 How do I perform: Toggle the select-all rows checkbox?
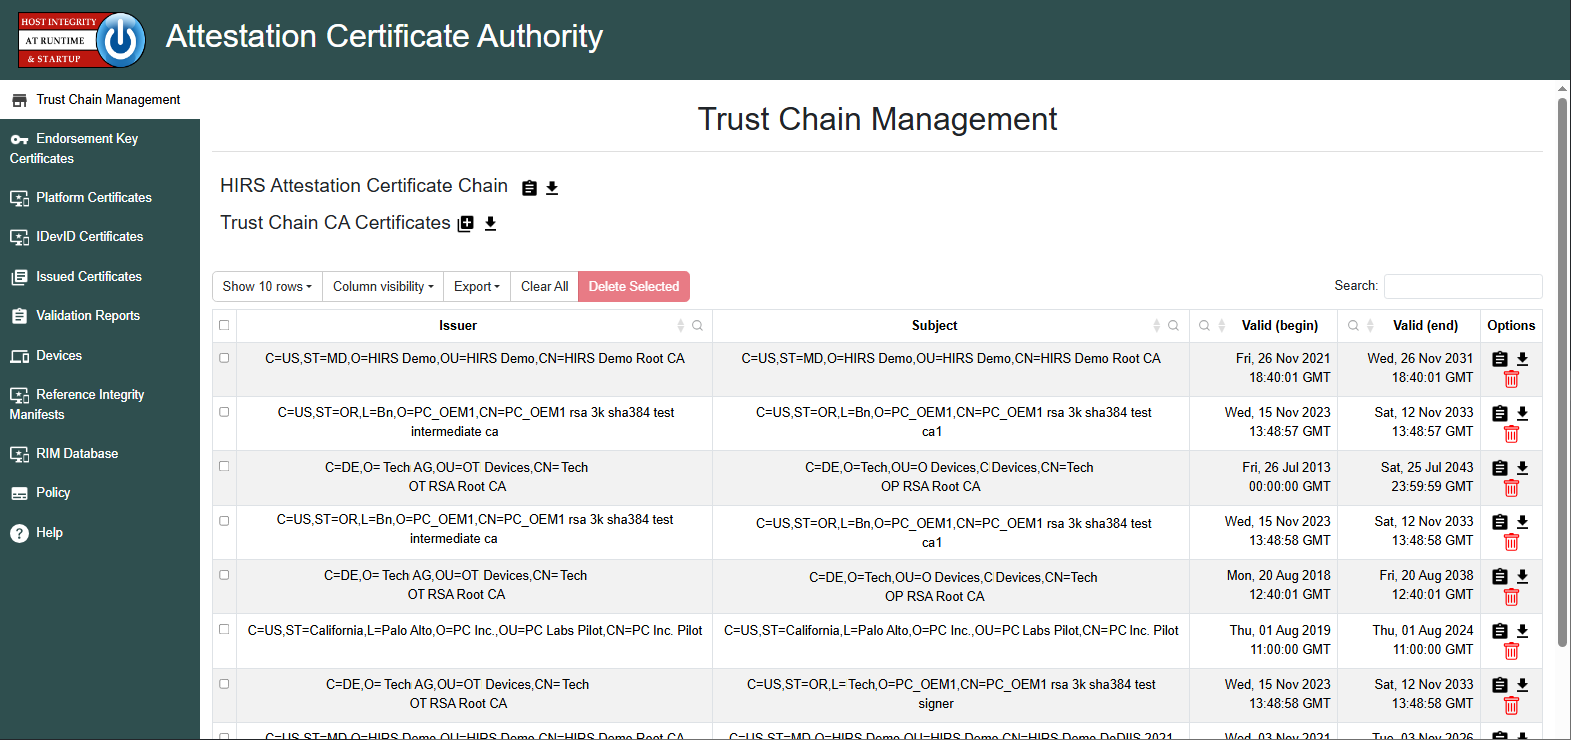tap(224, 325)
